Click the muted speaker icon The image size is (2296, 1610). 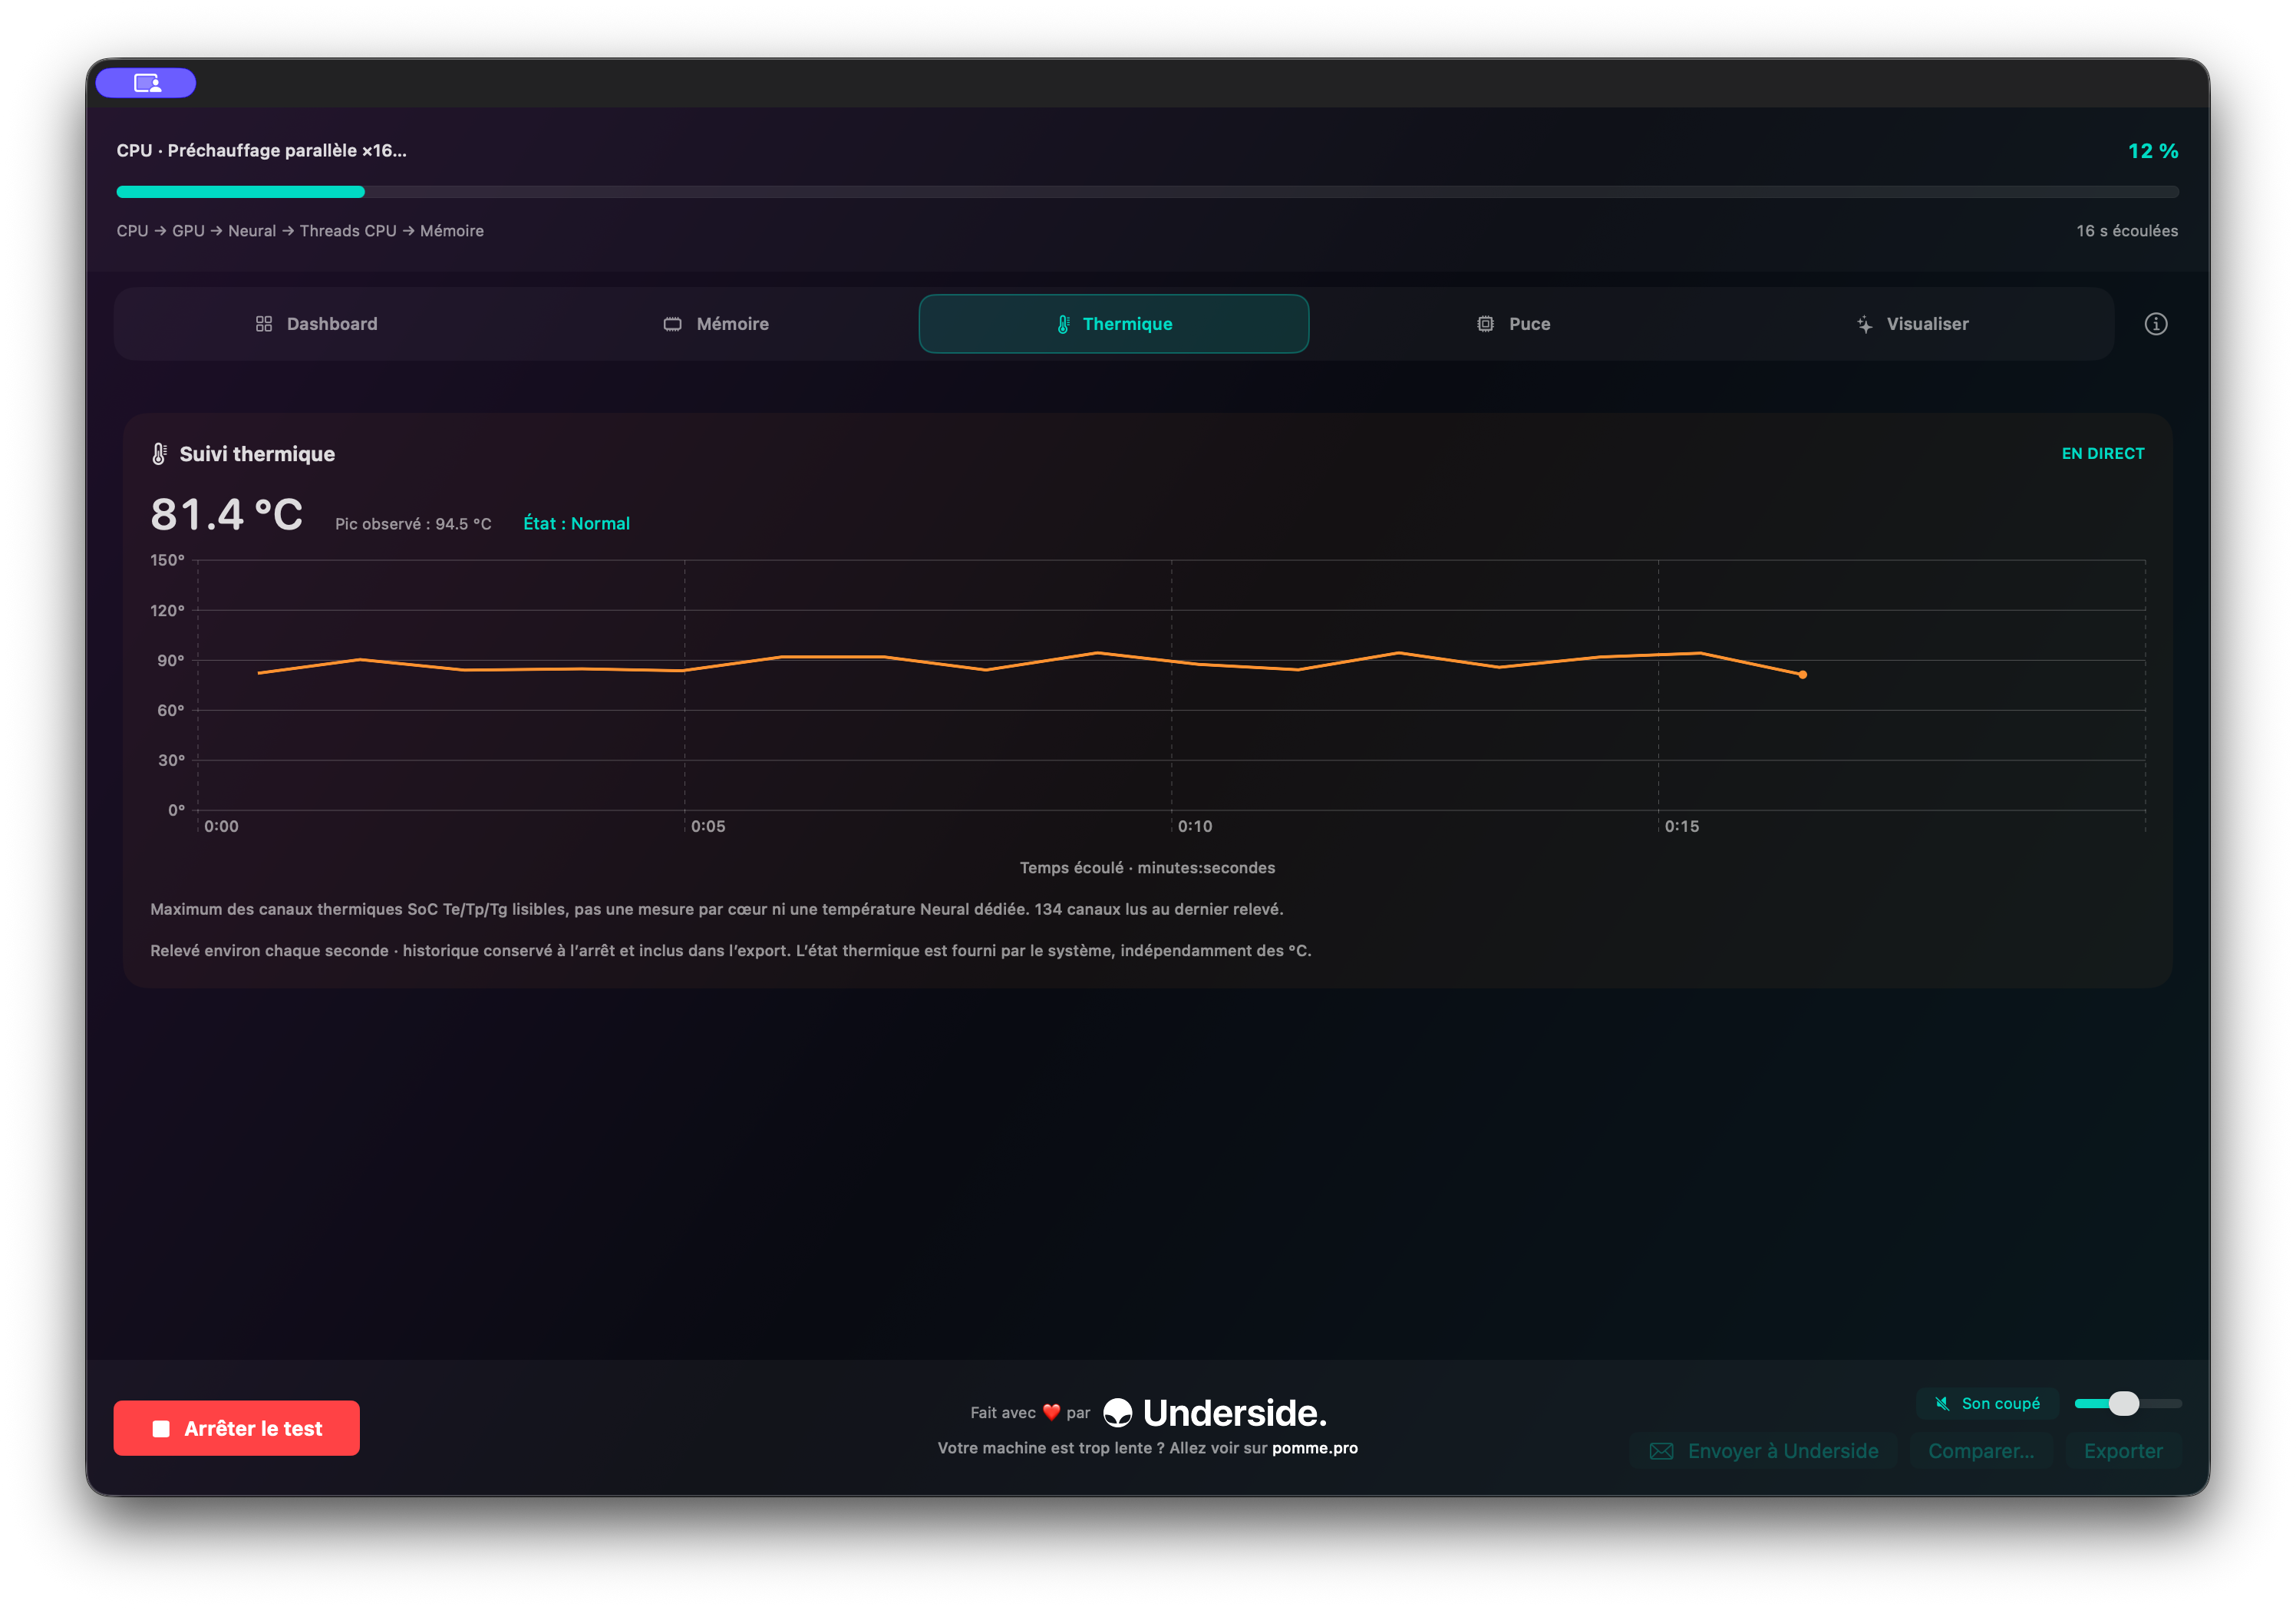pyautogui.click(x=1942, y=1404)
